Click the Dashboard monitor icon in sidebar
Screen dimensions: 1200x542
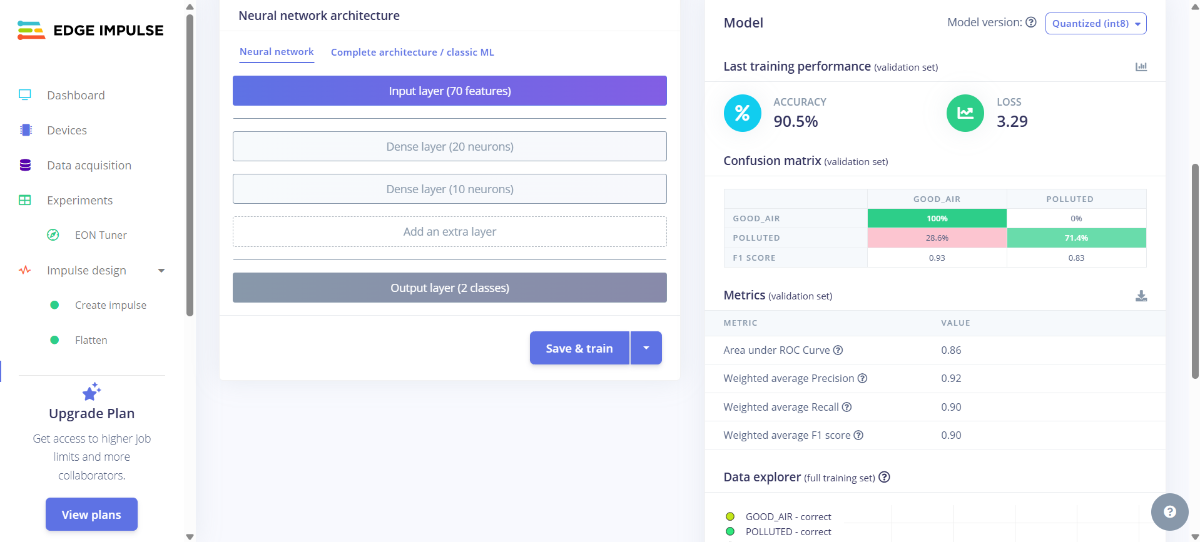click(26, 95)
